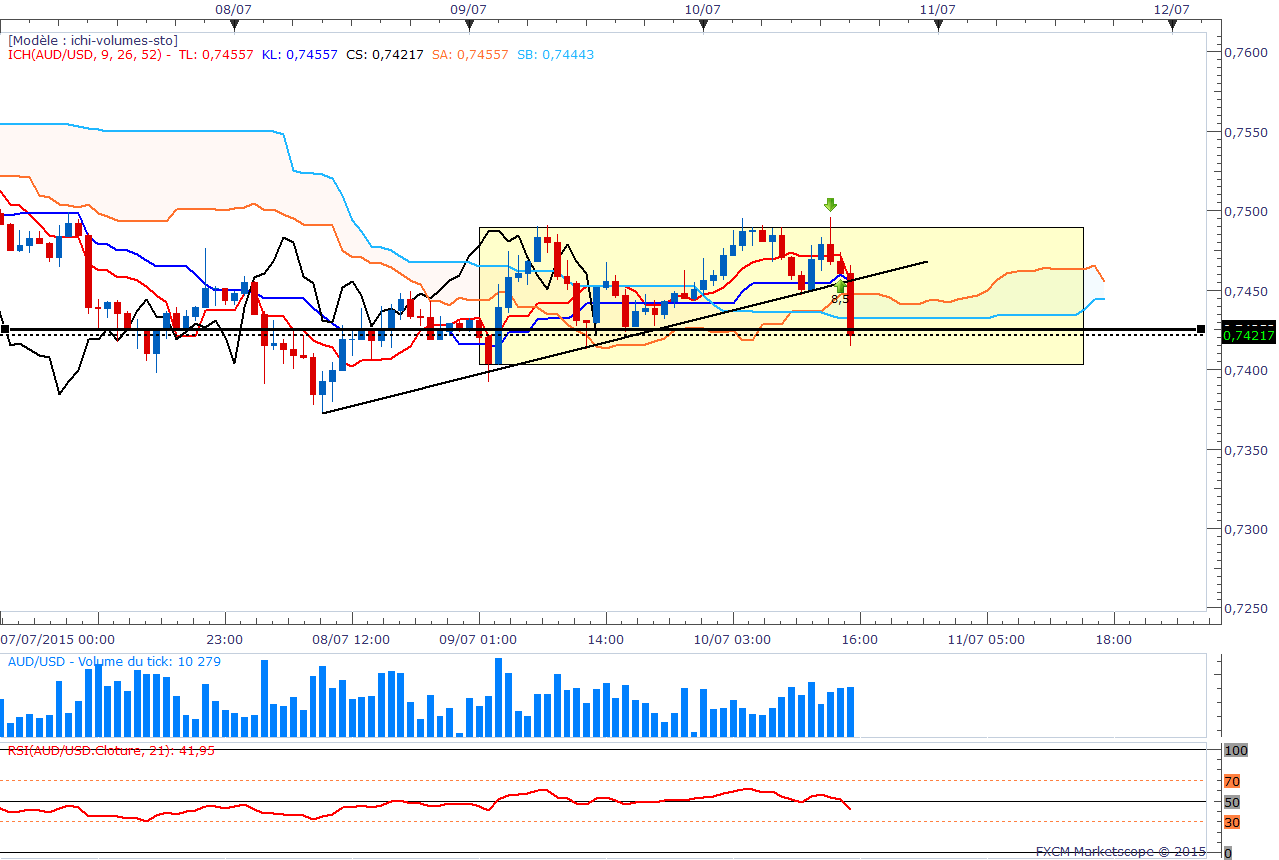Image resolution: width=1279 pixels, height=860 pixels.
Task: Select the RSI(AUD/USD.Cloture, 21) label
Action: [x=111, y=749]
